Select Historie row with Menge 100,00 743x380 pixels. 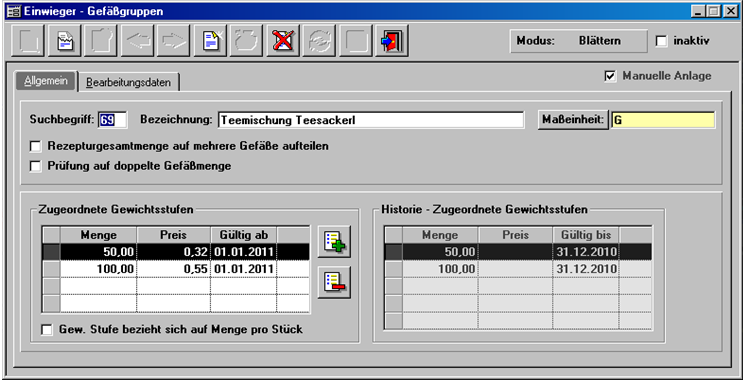[x=518, y=269]
